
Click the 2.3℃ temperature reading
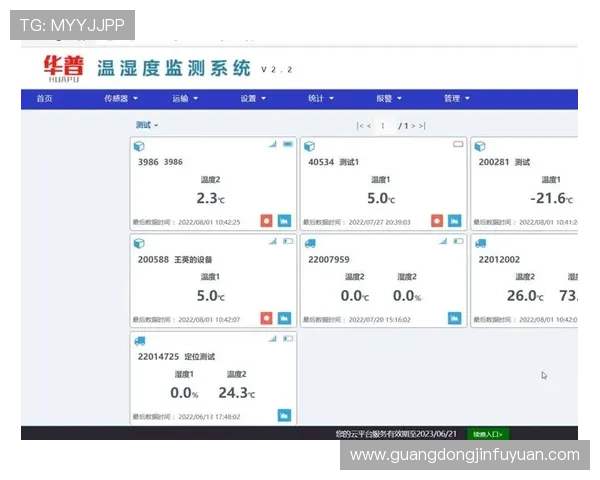point(210,198)
